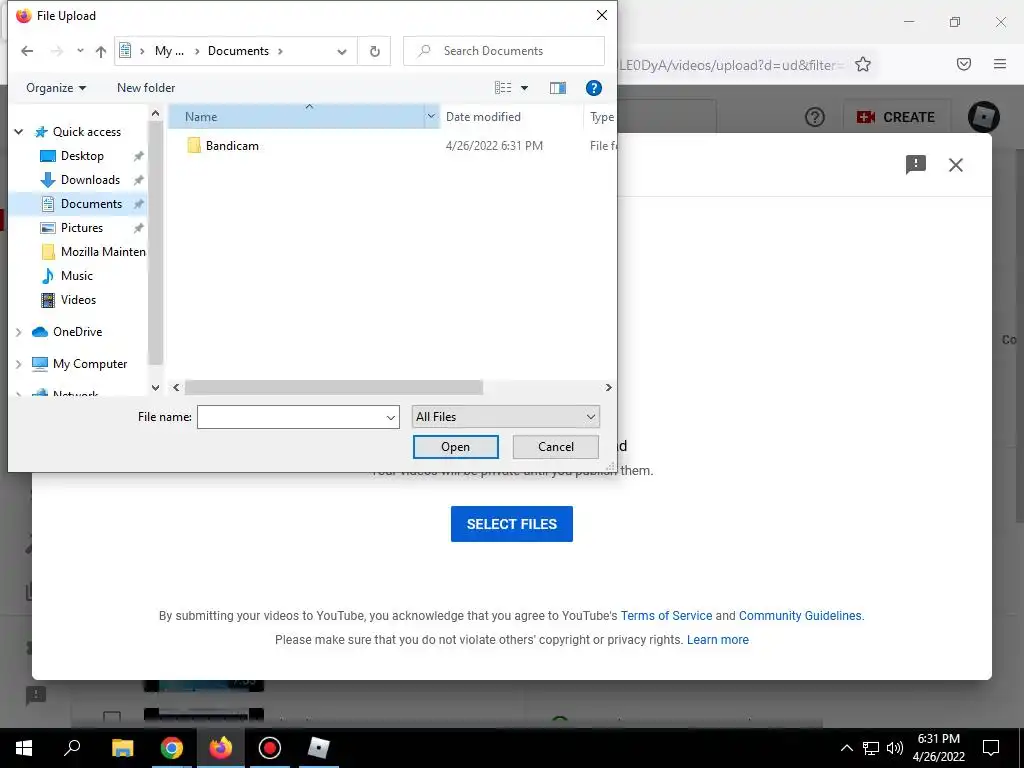This screenshot has height=768, width=1024.
Task: Open the view options dropdown arrow
Action: click(x=524, y=88)
